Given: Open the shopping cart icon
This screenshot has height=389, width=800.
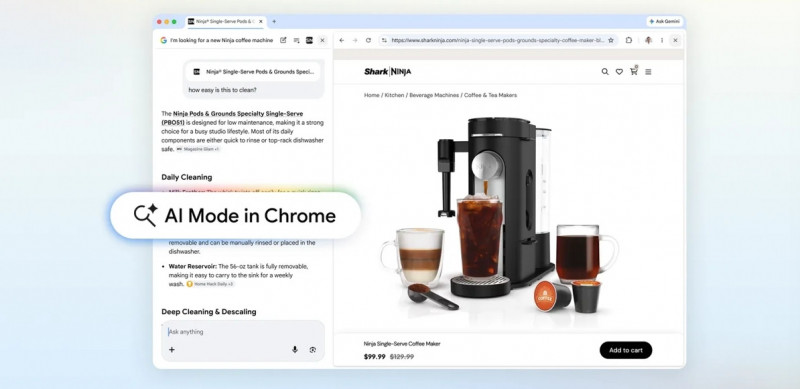Looking at the screenshot, I should 634,71.
